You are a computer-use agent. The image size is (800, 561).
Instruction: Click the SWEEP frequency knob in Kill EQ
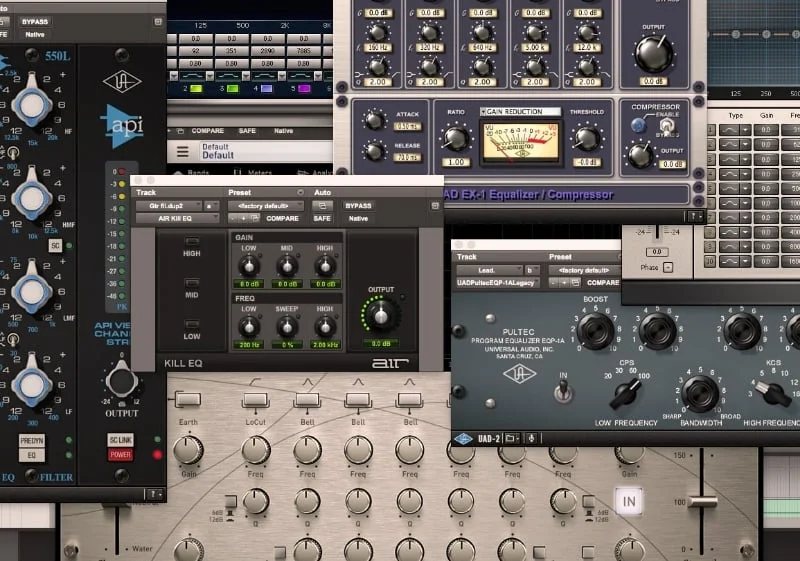point(287,326)
